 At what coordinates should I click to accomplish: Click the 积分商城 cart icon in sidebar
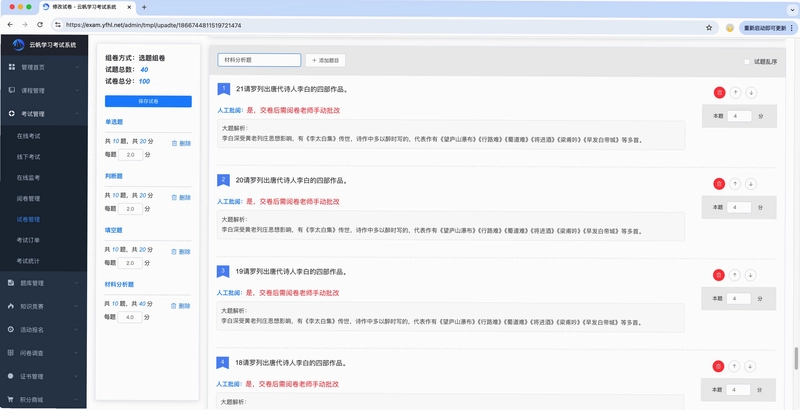coord(11,399)
